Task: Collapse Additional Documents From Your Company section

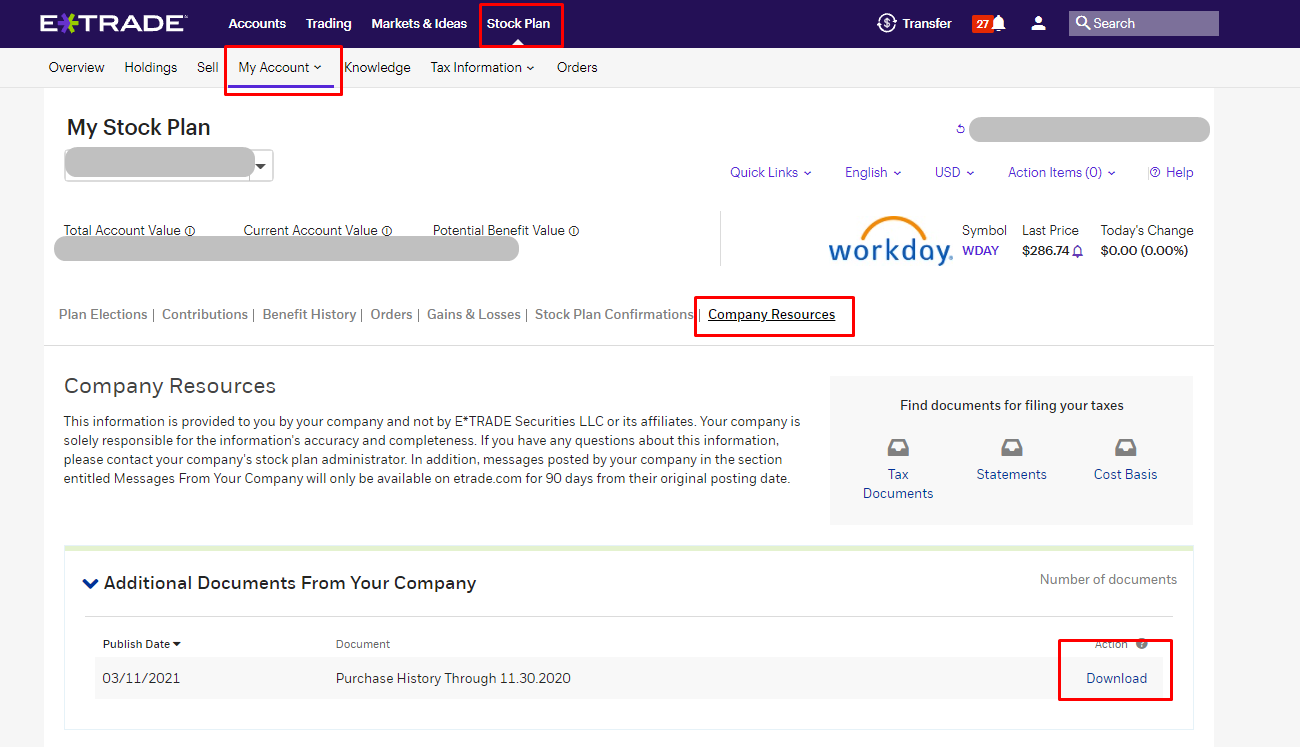Action: pos(91,583)
